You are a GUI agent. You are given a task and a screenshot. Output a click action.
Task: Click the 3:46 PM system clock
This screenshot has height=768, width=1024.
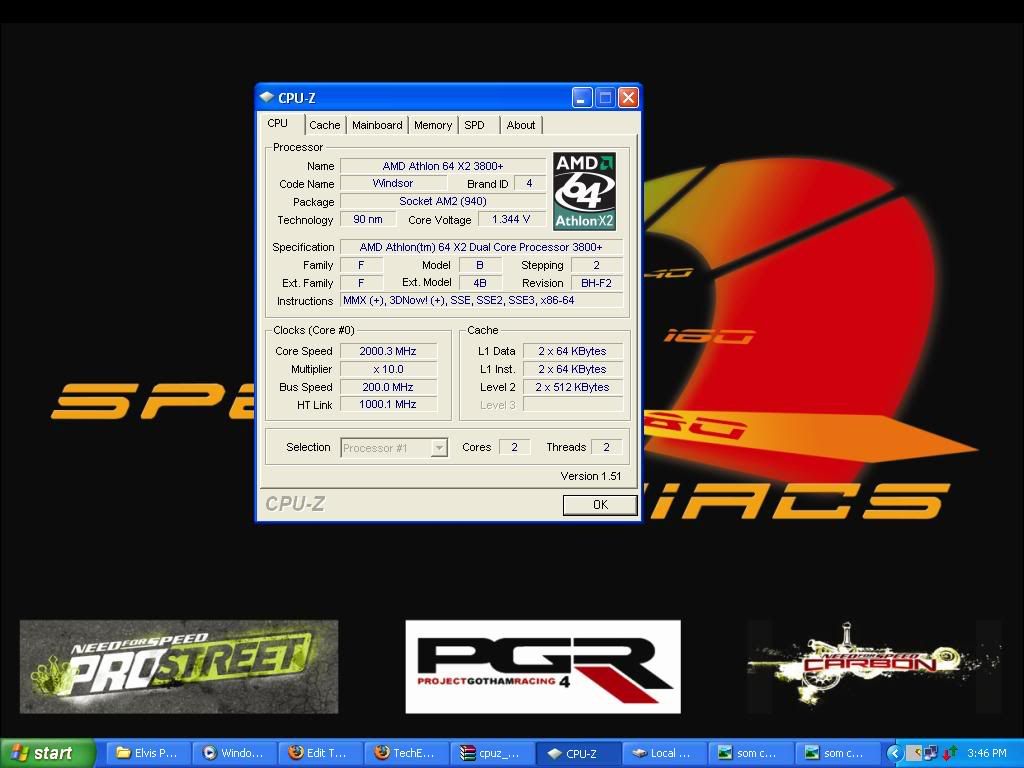coord(987,753)
